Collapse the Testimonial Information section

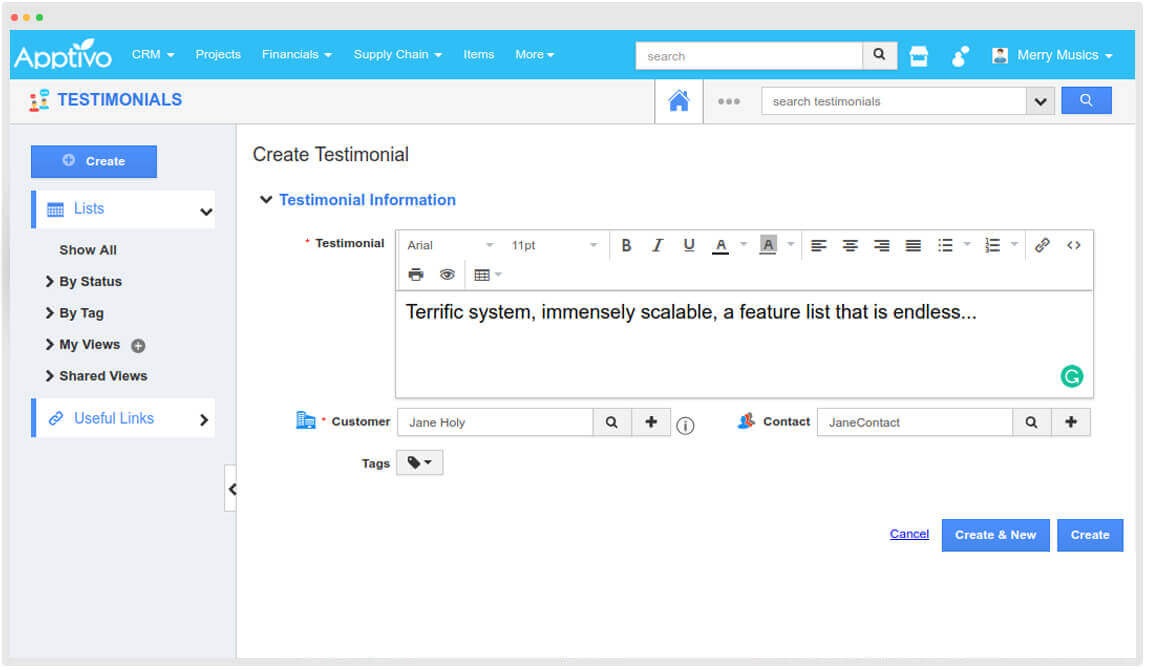pyautogui.click(x=266, y=199)
